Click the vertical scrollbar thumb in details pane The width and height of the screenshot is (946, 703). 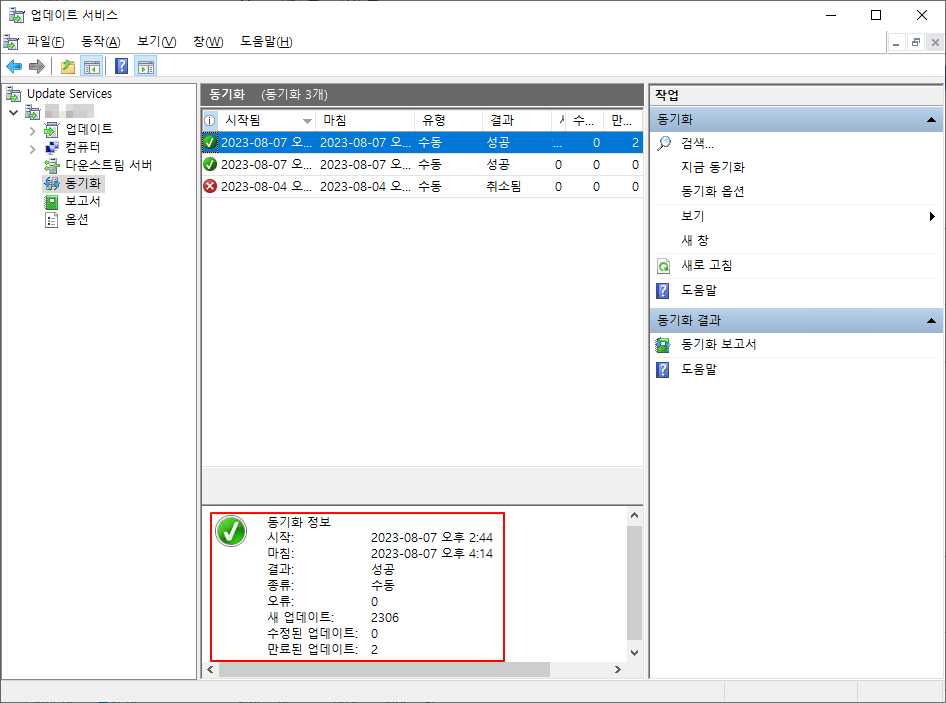(634, 582)
